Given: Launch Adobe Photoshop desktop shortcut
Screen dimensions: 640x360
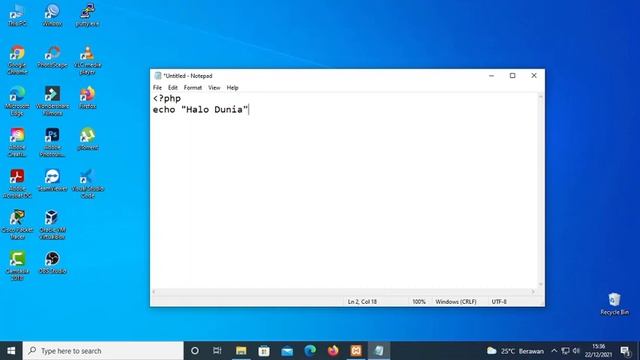Looking at the screenshot, I should (52, 142).
